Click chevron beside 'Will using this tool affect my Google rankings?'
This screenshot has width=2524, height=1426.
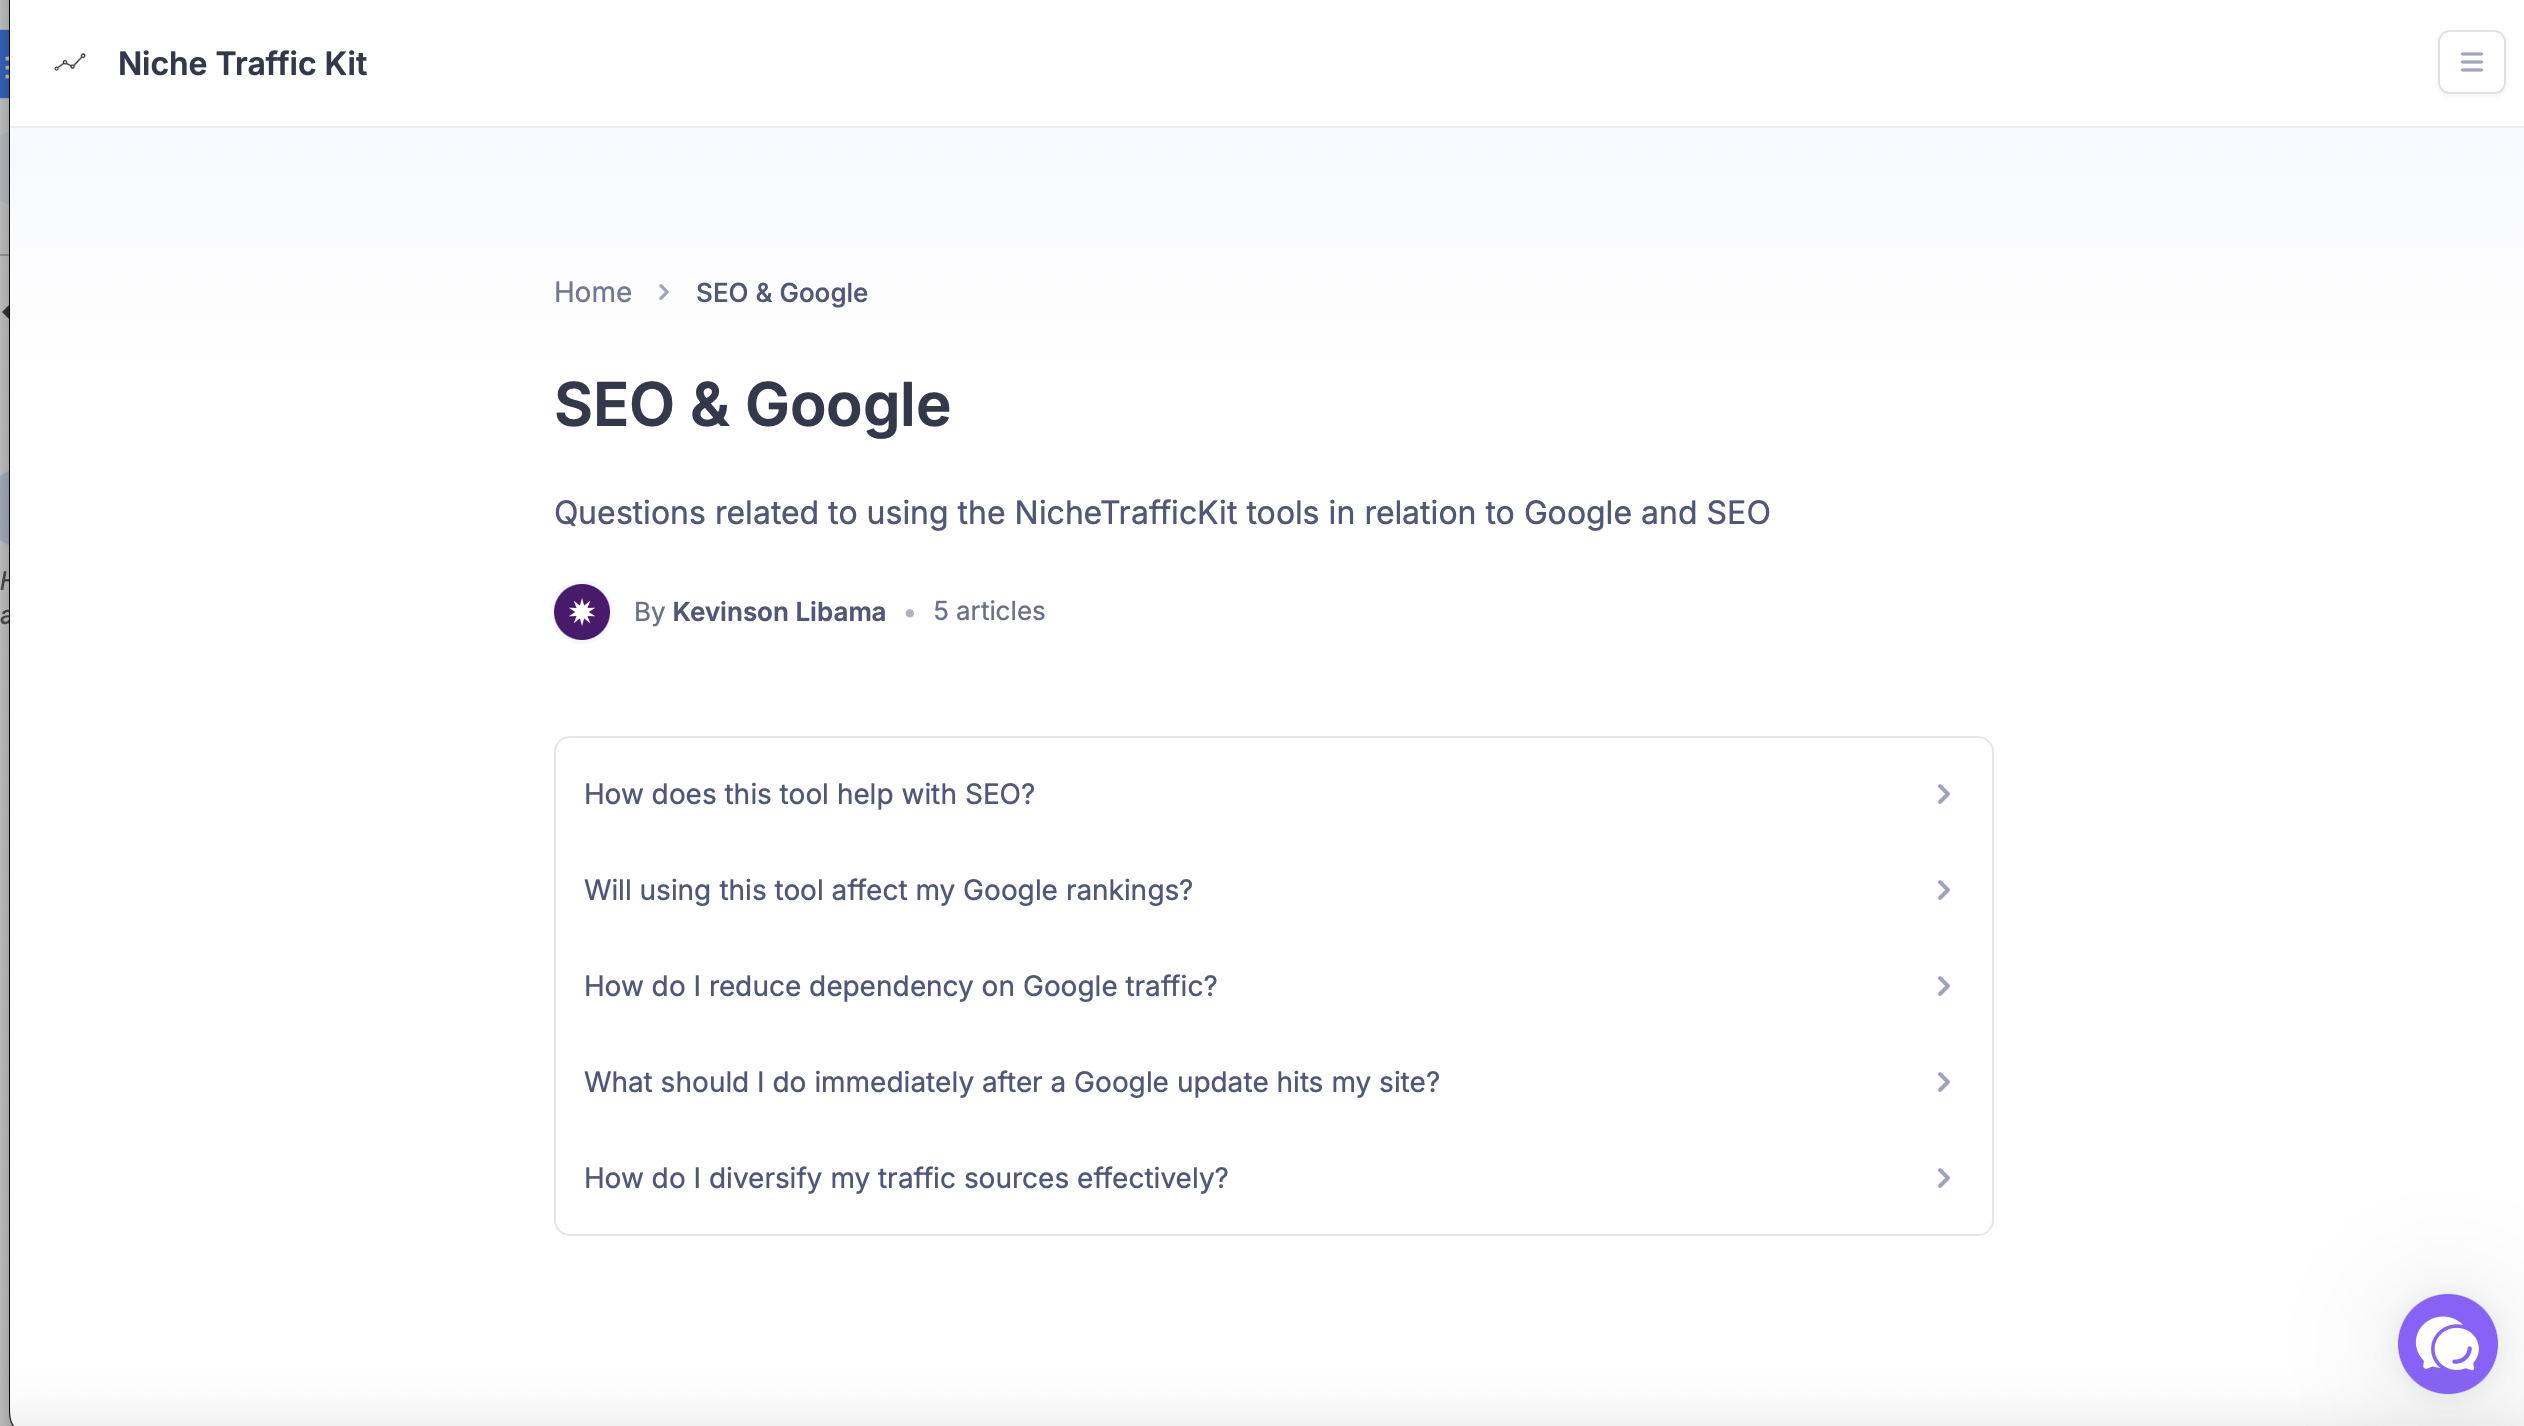tap(1942, 890)
